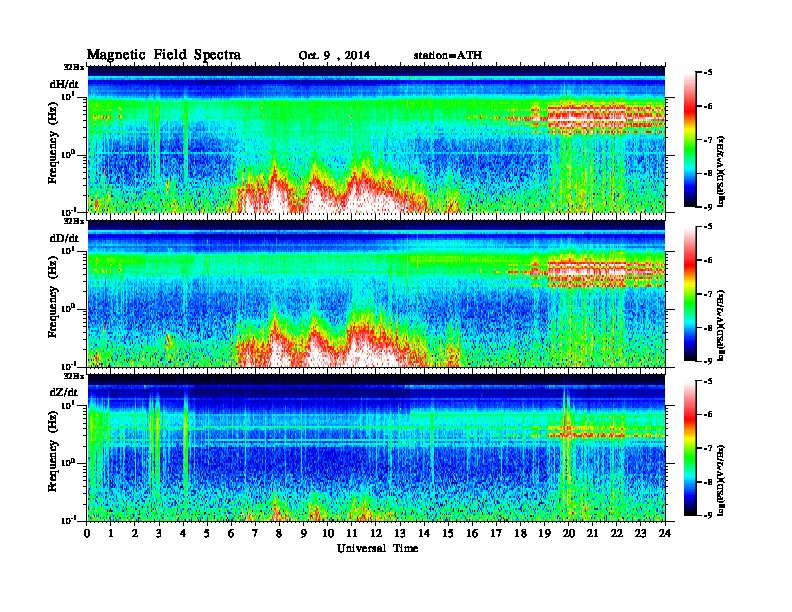Select the "dD/dt" panel label
The image size is (792, 612).
point(64,238)
